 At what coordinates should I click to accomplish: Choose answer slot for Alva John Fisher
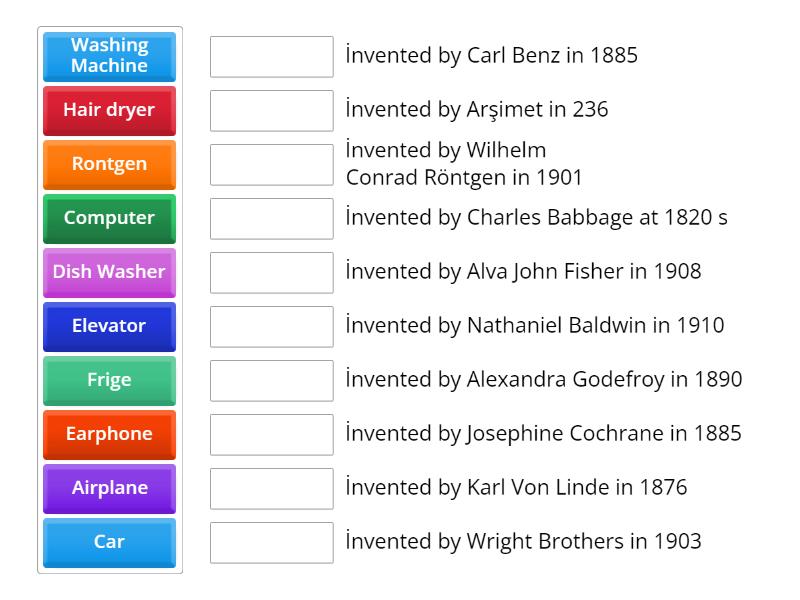271,273
